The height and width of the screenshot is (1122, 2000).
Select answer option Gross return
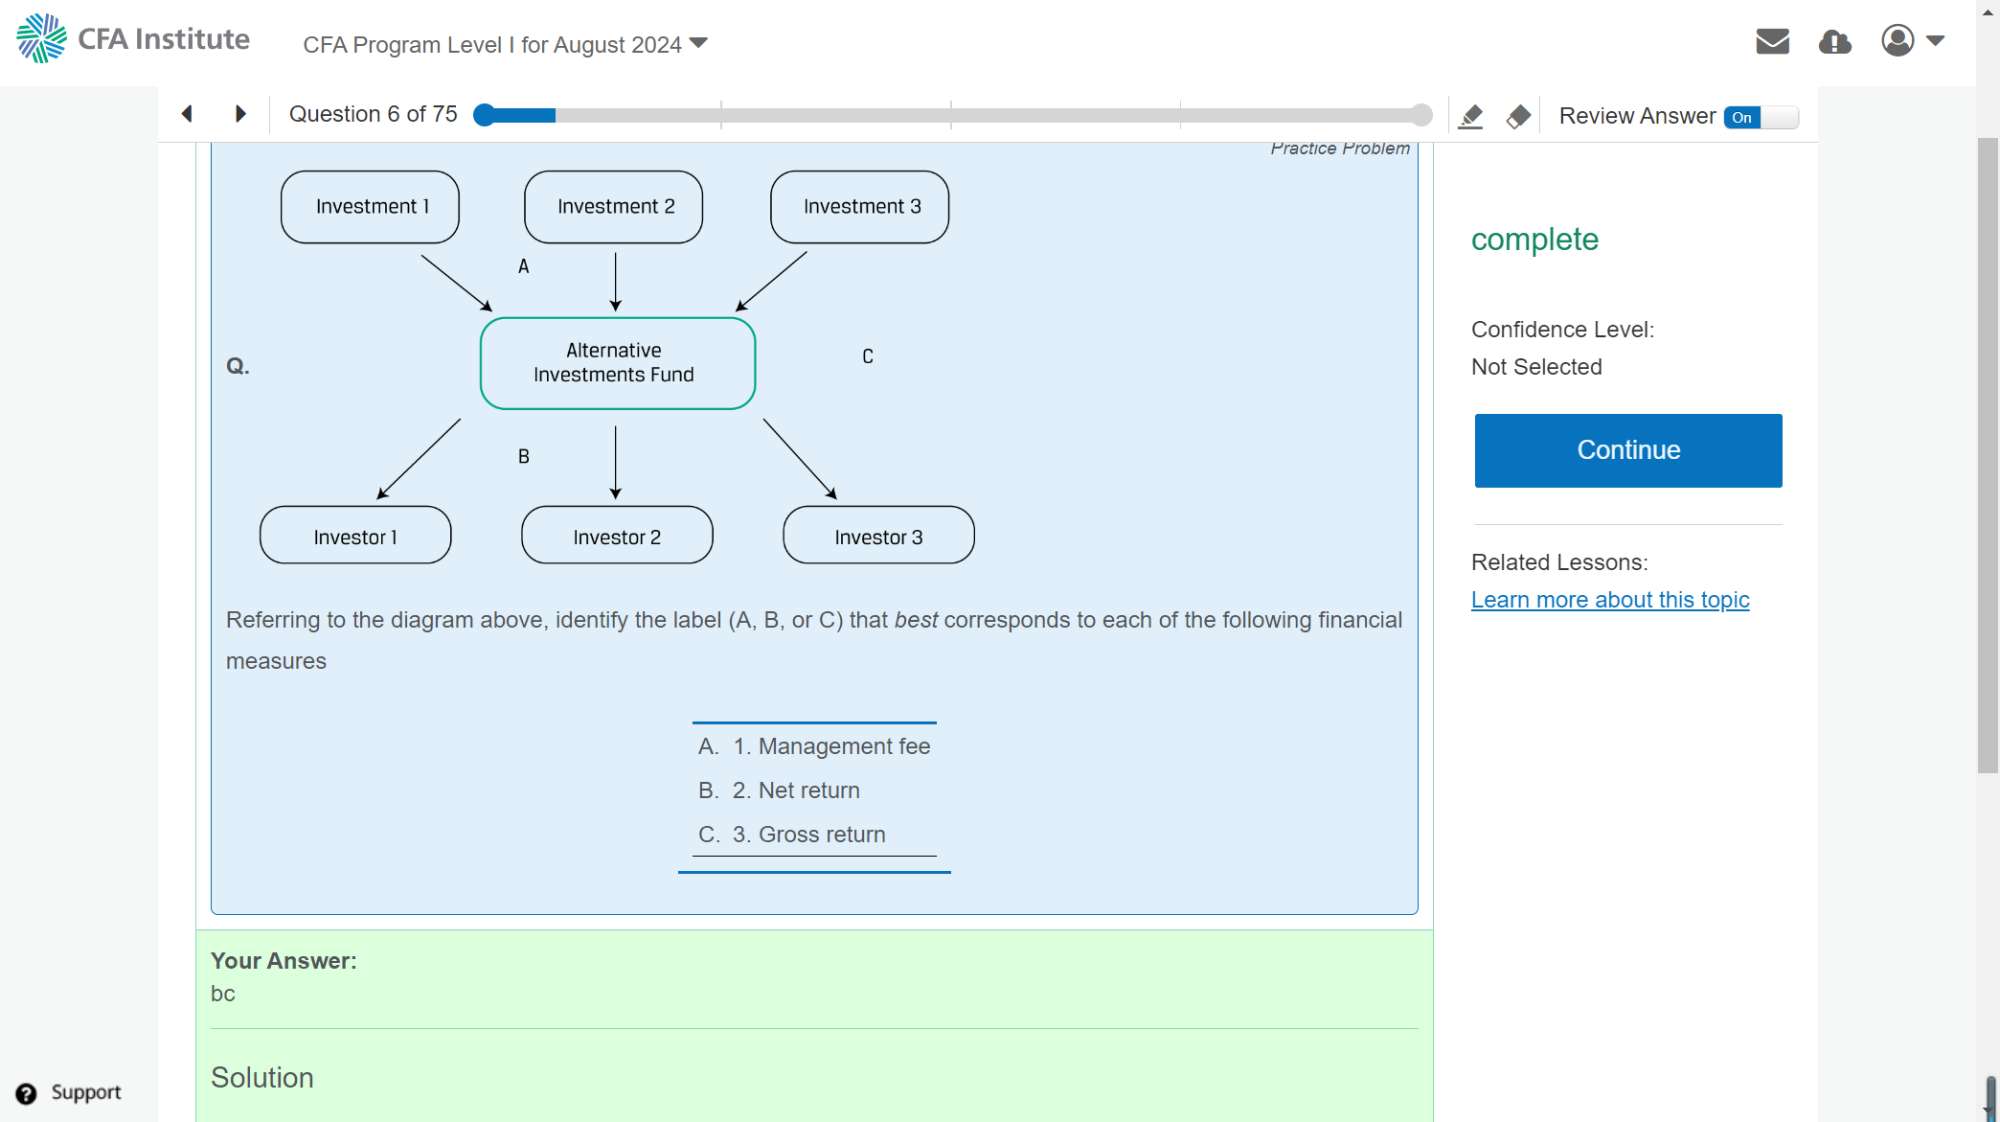(792, 834)
